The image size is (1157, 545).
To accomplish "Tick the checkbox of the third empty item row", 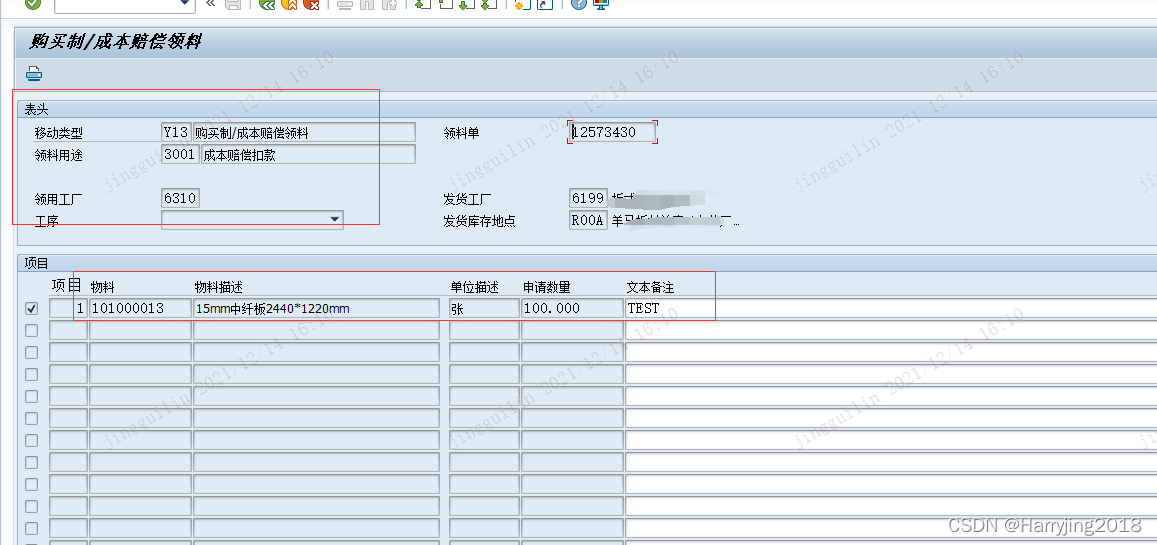I will pyautogui.click(x=32, y=374).
